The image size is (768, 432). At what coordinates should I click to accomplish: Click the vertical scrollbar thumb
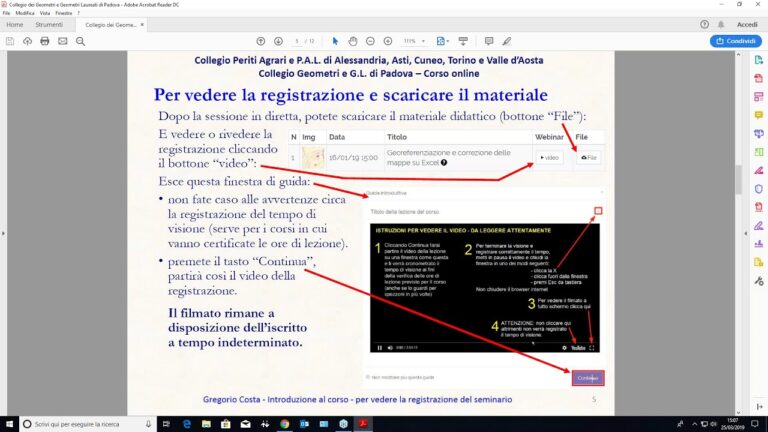click(x=739, y=181)
